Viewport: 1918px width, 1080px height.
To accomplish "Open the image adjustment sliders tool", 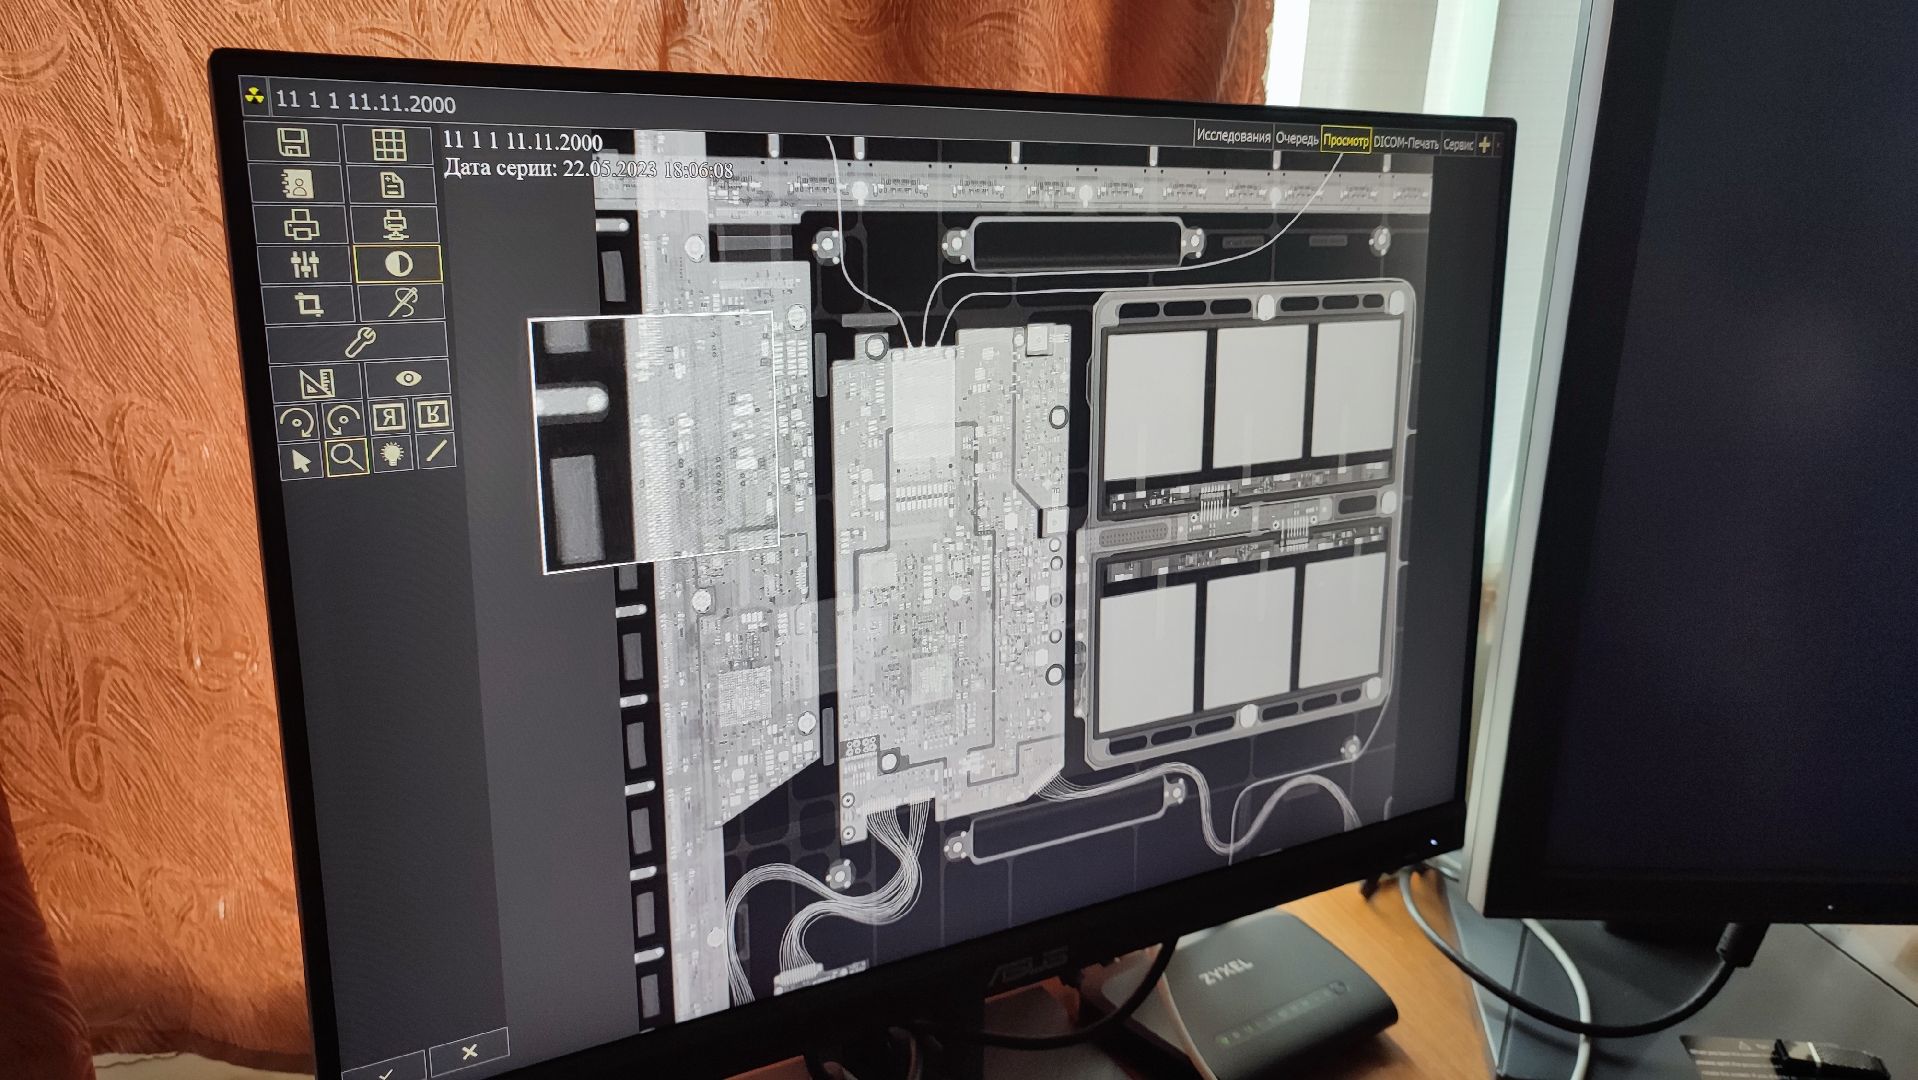I will tap(304, 264).
